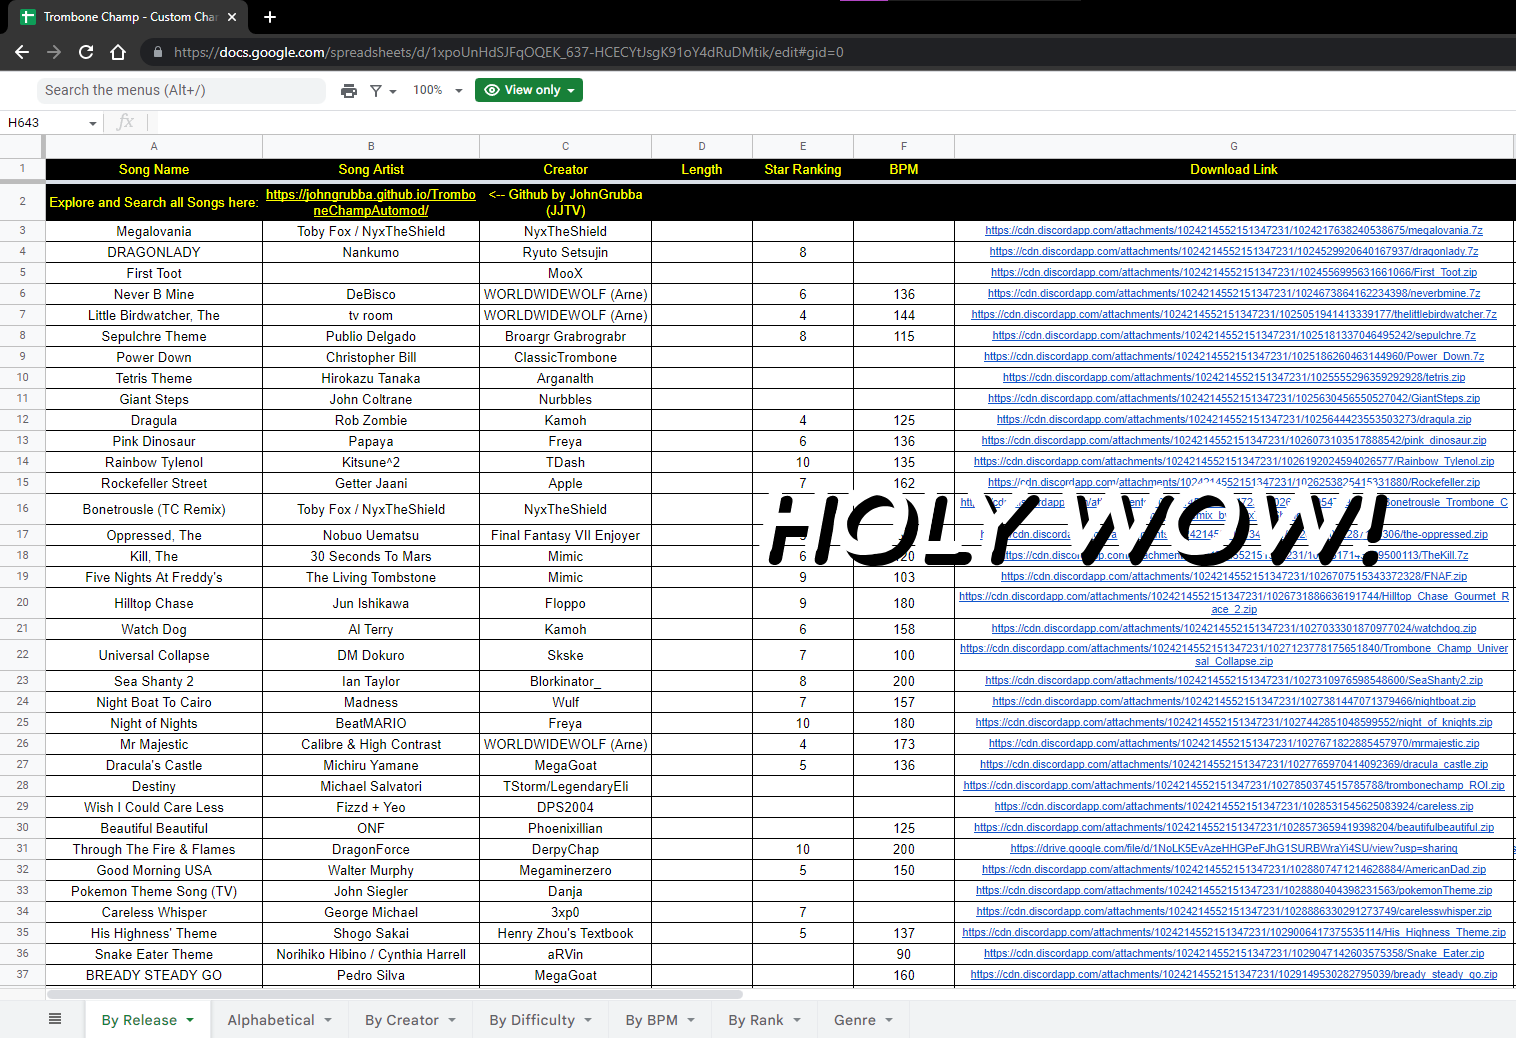Open By Rank sheet tab arrow menu

[x=797, y=1020]
